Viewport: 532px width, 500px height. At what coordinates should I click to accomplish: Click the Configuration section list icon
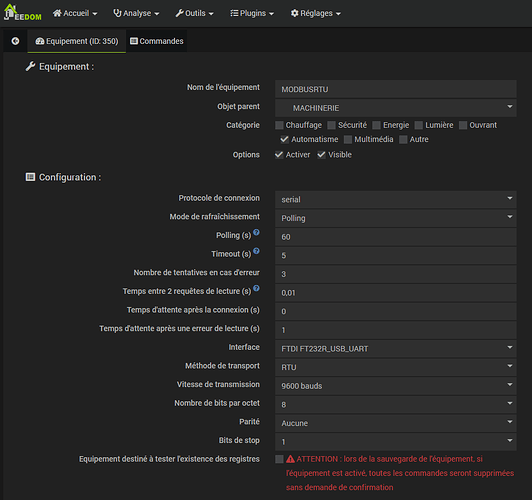30,177
